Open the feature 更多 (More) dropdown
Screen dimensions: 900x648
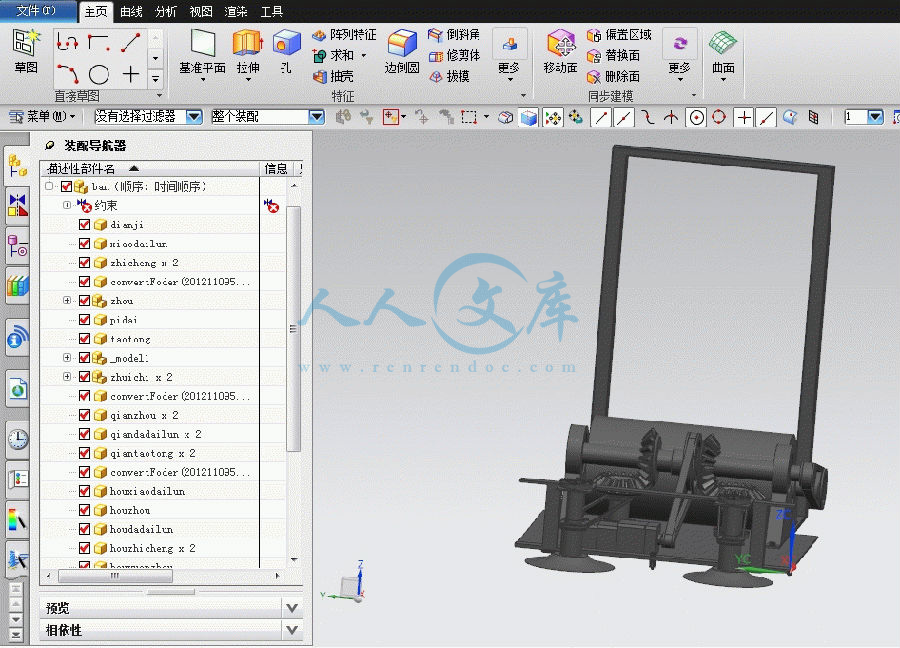(509, 55)
